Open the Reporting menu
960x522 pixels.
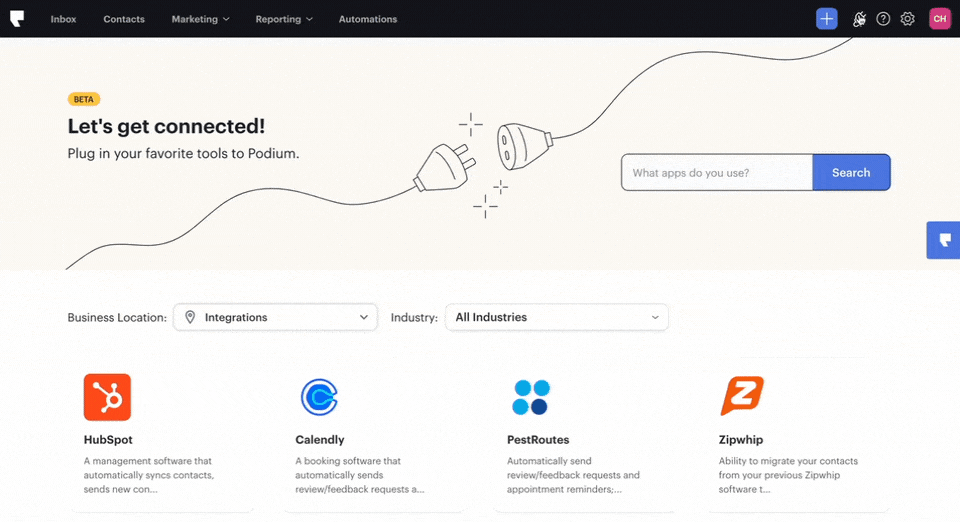point(283,19)
